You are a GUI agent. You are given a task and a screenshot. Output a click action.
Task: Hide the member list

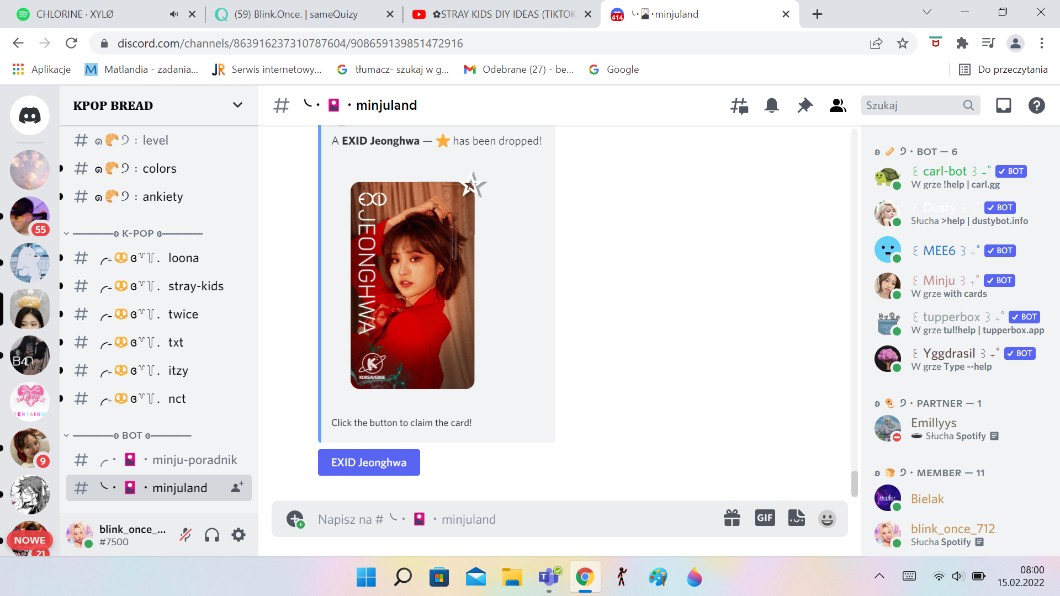point(838,105)
